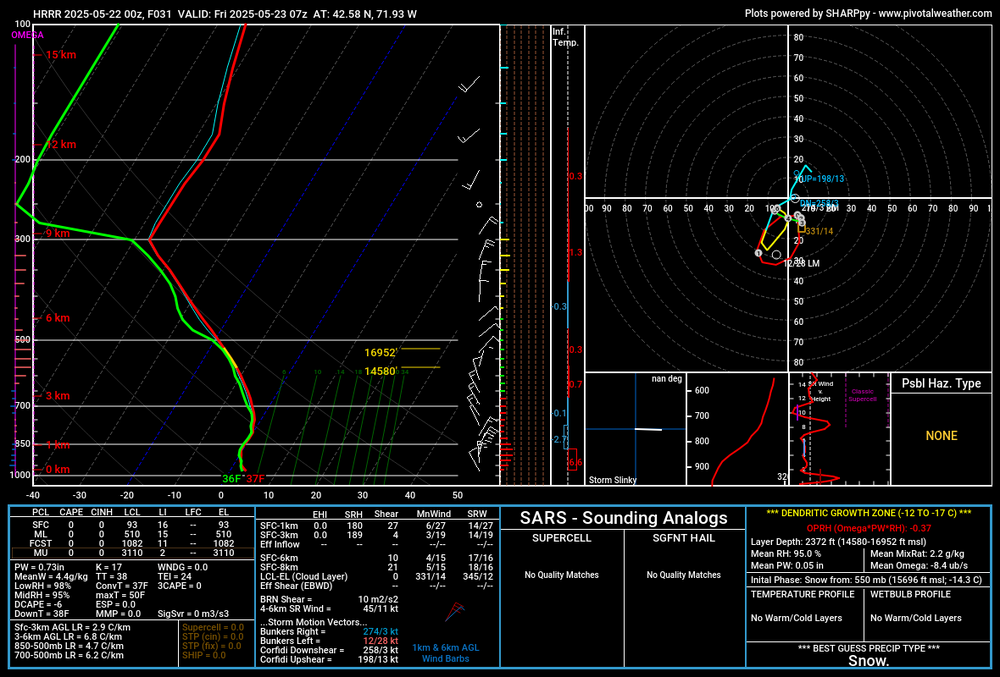The height and width of the screenshot is (677, 1000).
Task: Click the Storm Slinky panel label
Action: [x=612, y=480]
